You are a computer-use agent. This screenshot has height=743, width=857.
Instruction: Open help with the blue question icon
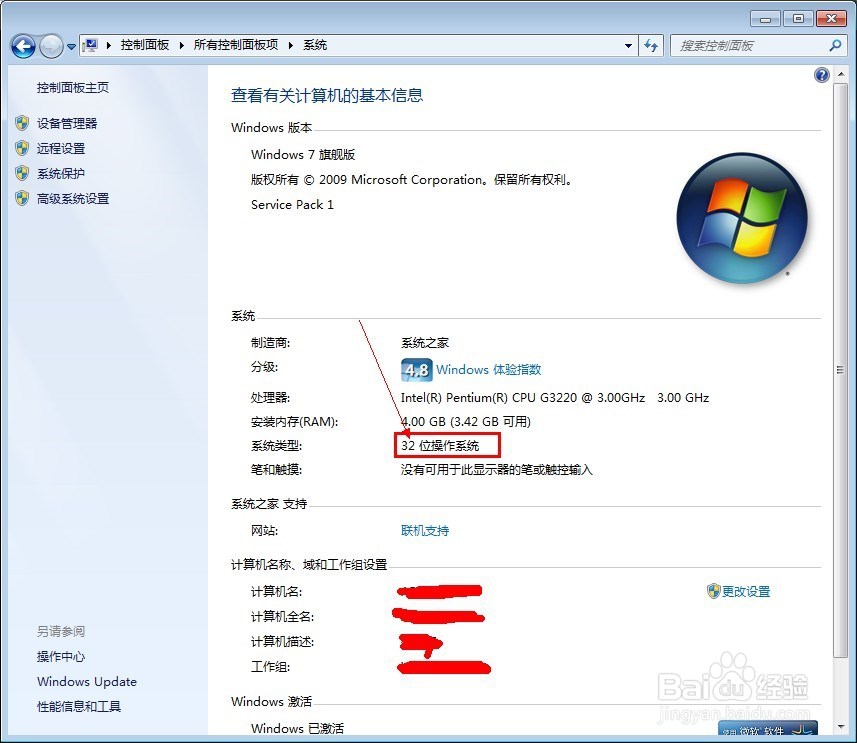tap(821, 75)
